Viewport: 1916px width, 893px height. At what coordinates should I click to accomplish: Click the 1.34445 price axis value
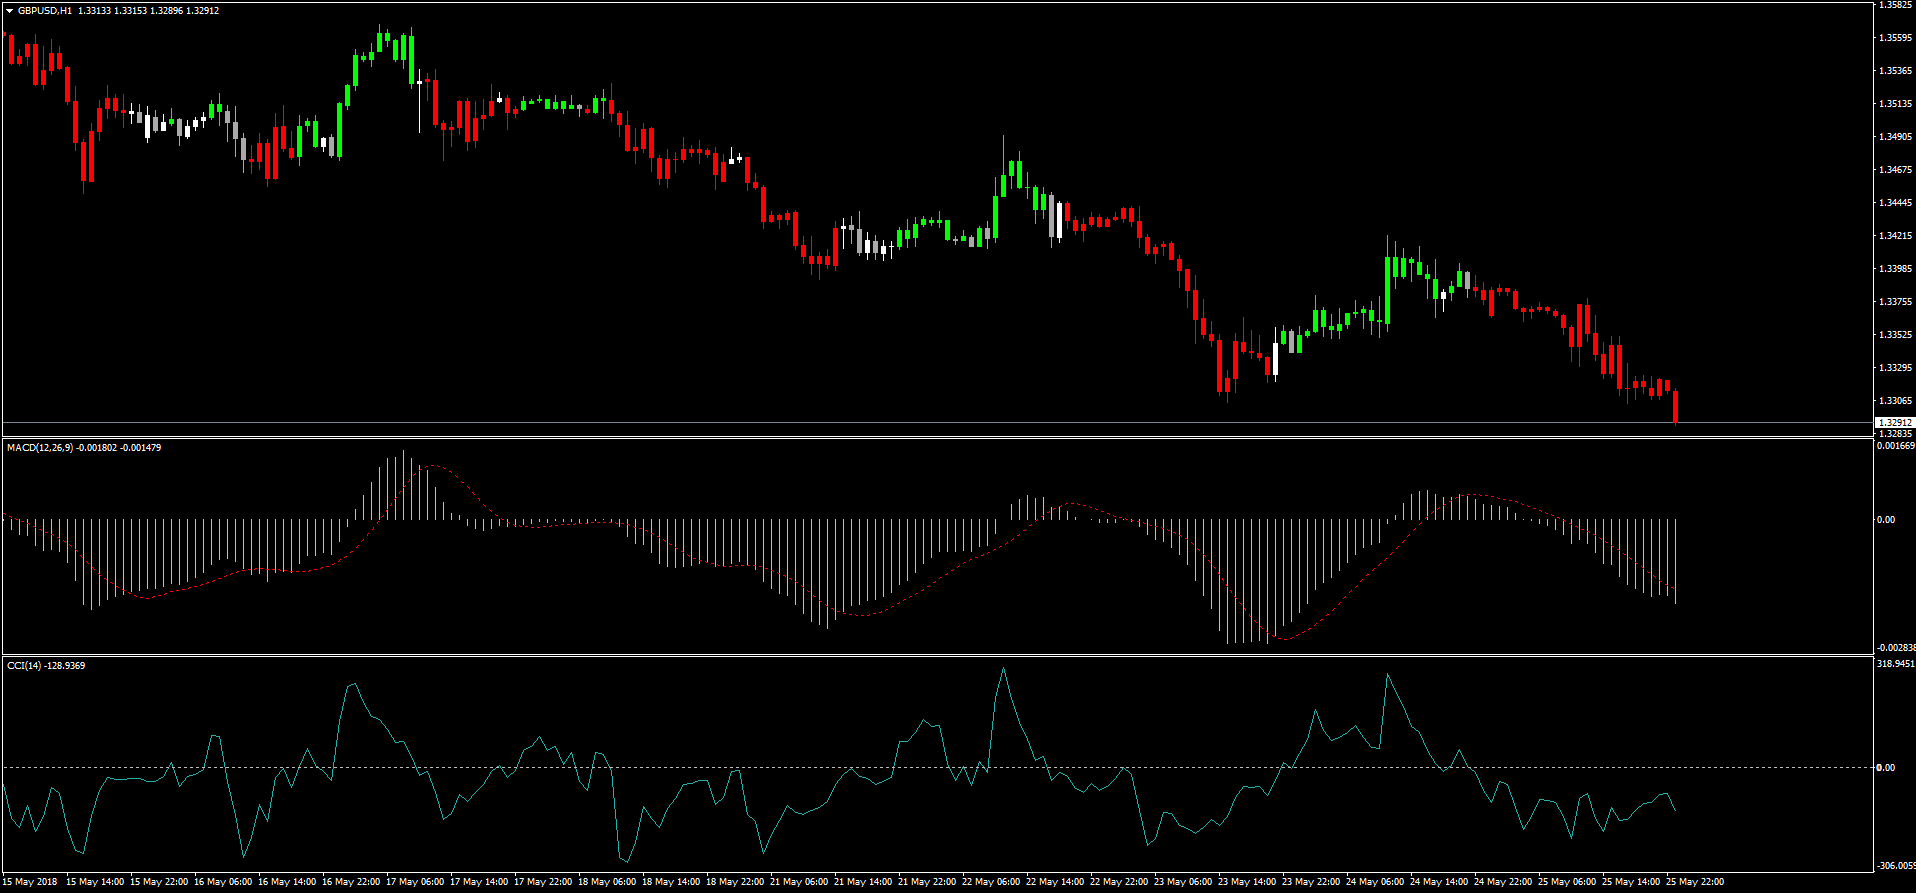pos(1896,203)
